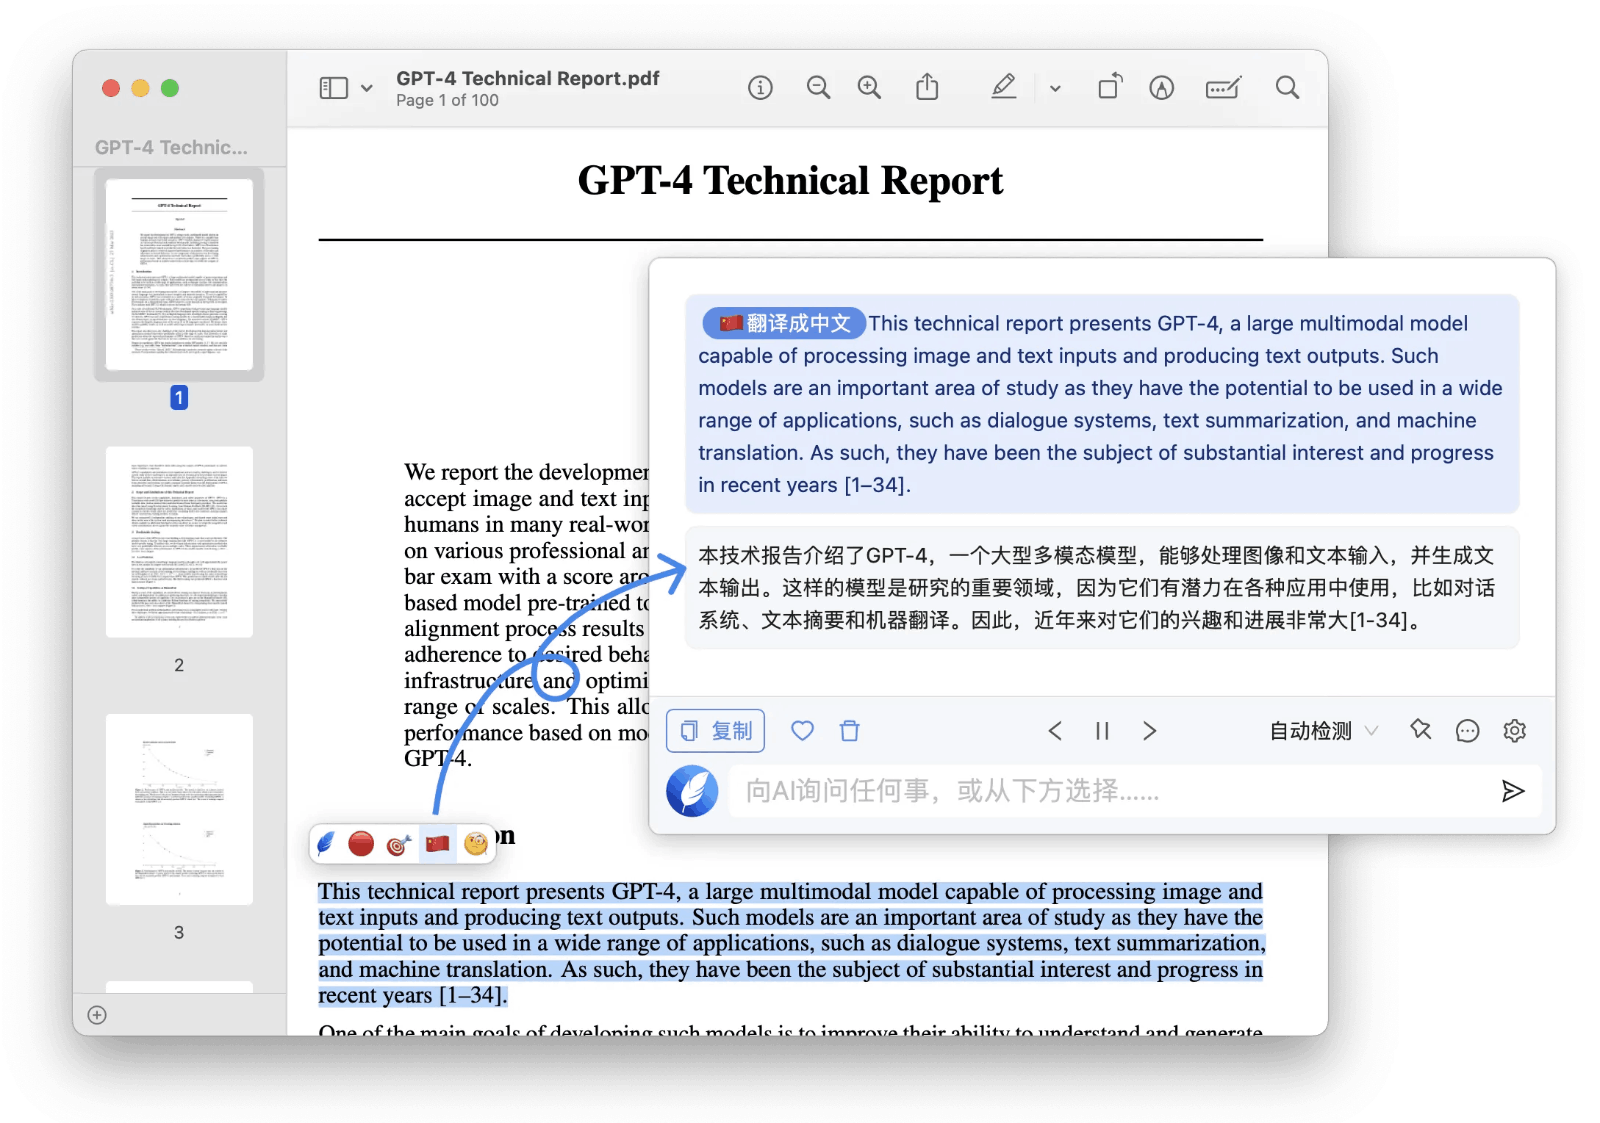Image resolution: width=1600 pixels, height=1123 pixels.
Task: Select page 2 thumbnail
Action: (x=179, y=541)
